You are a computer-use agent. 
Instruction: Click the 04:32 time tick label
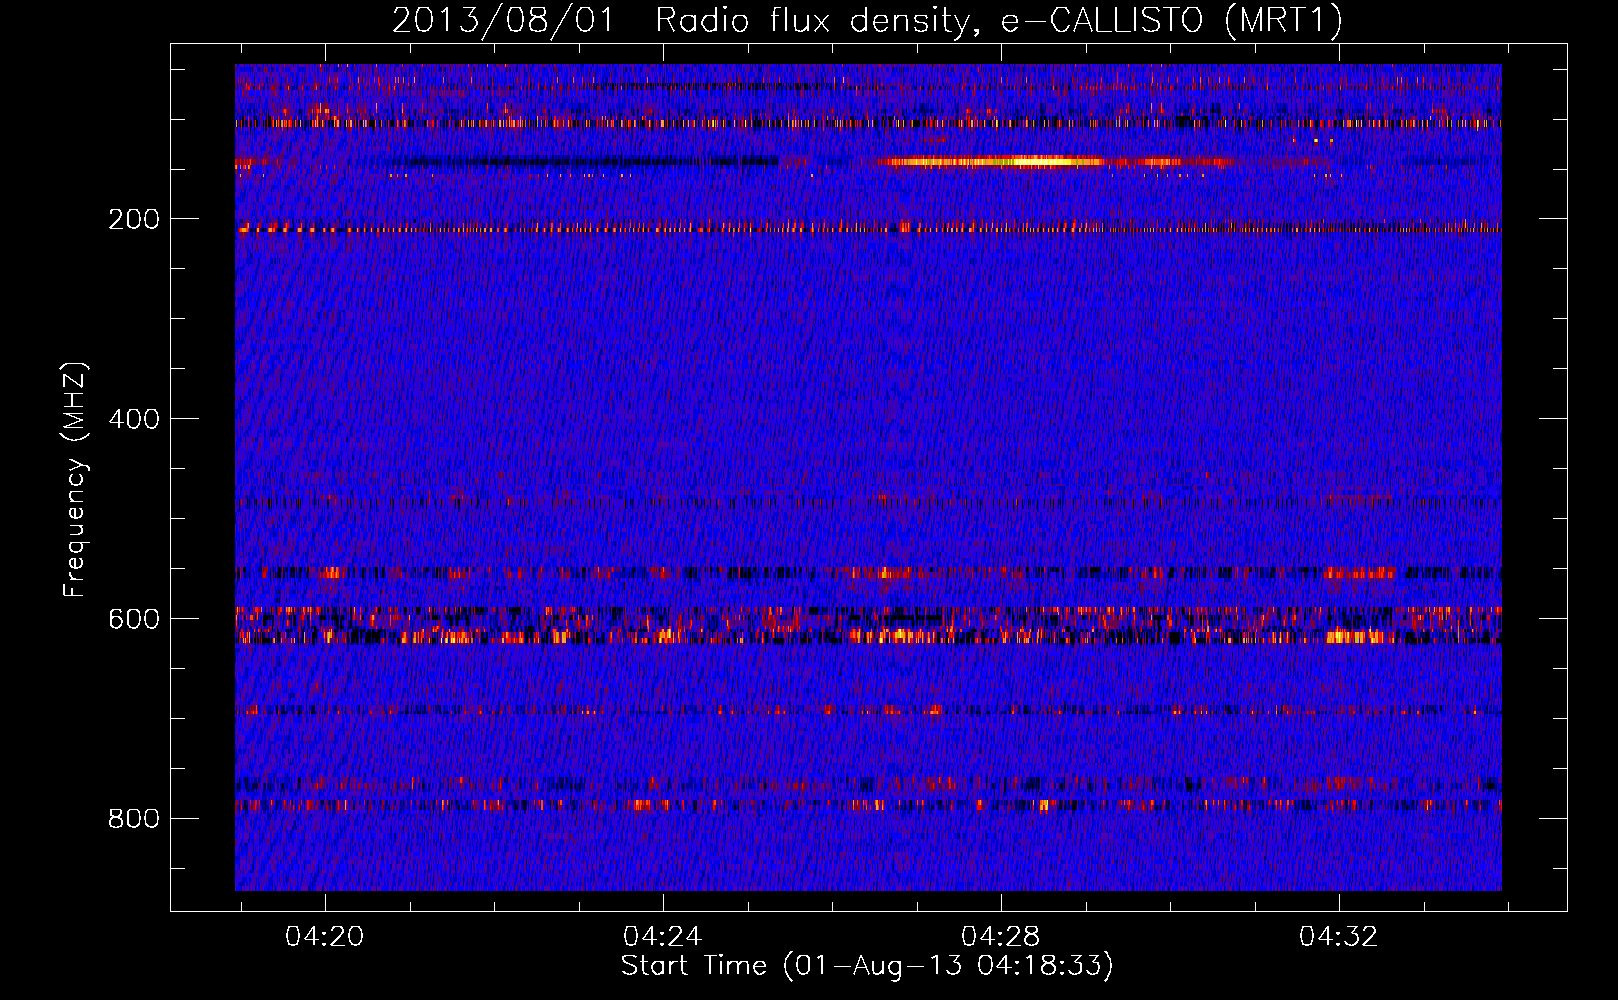pyautogui.click(x=1339, y=937)
